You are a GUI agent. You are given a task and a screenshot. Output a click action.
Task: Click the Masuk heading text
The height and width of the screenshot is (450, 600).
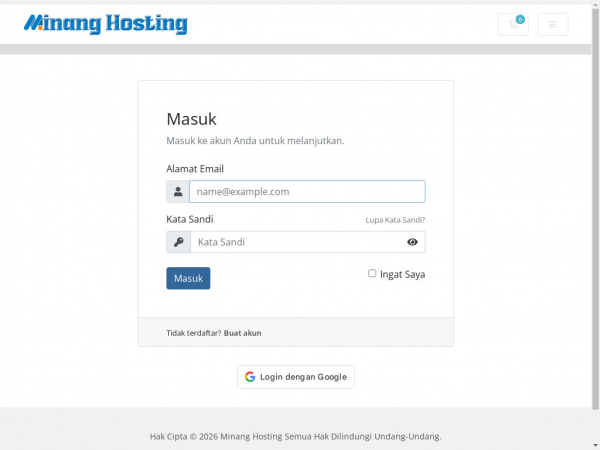[191, 119]
